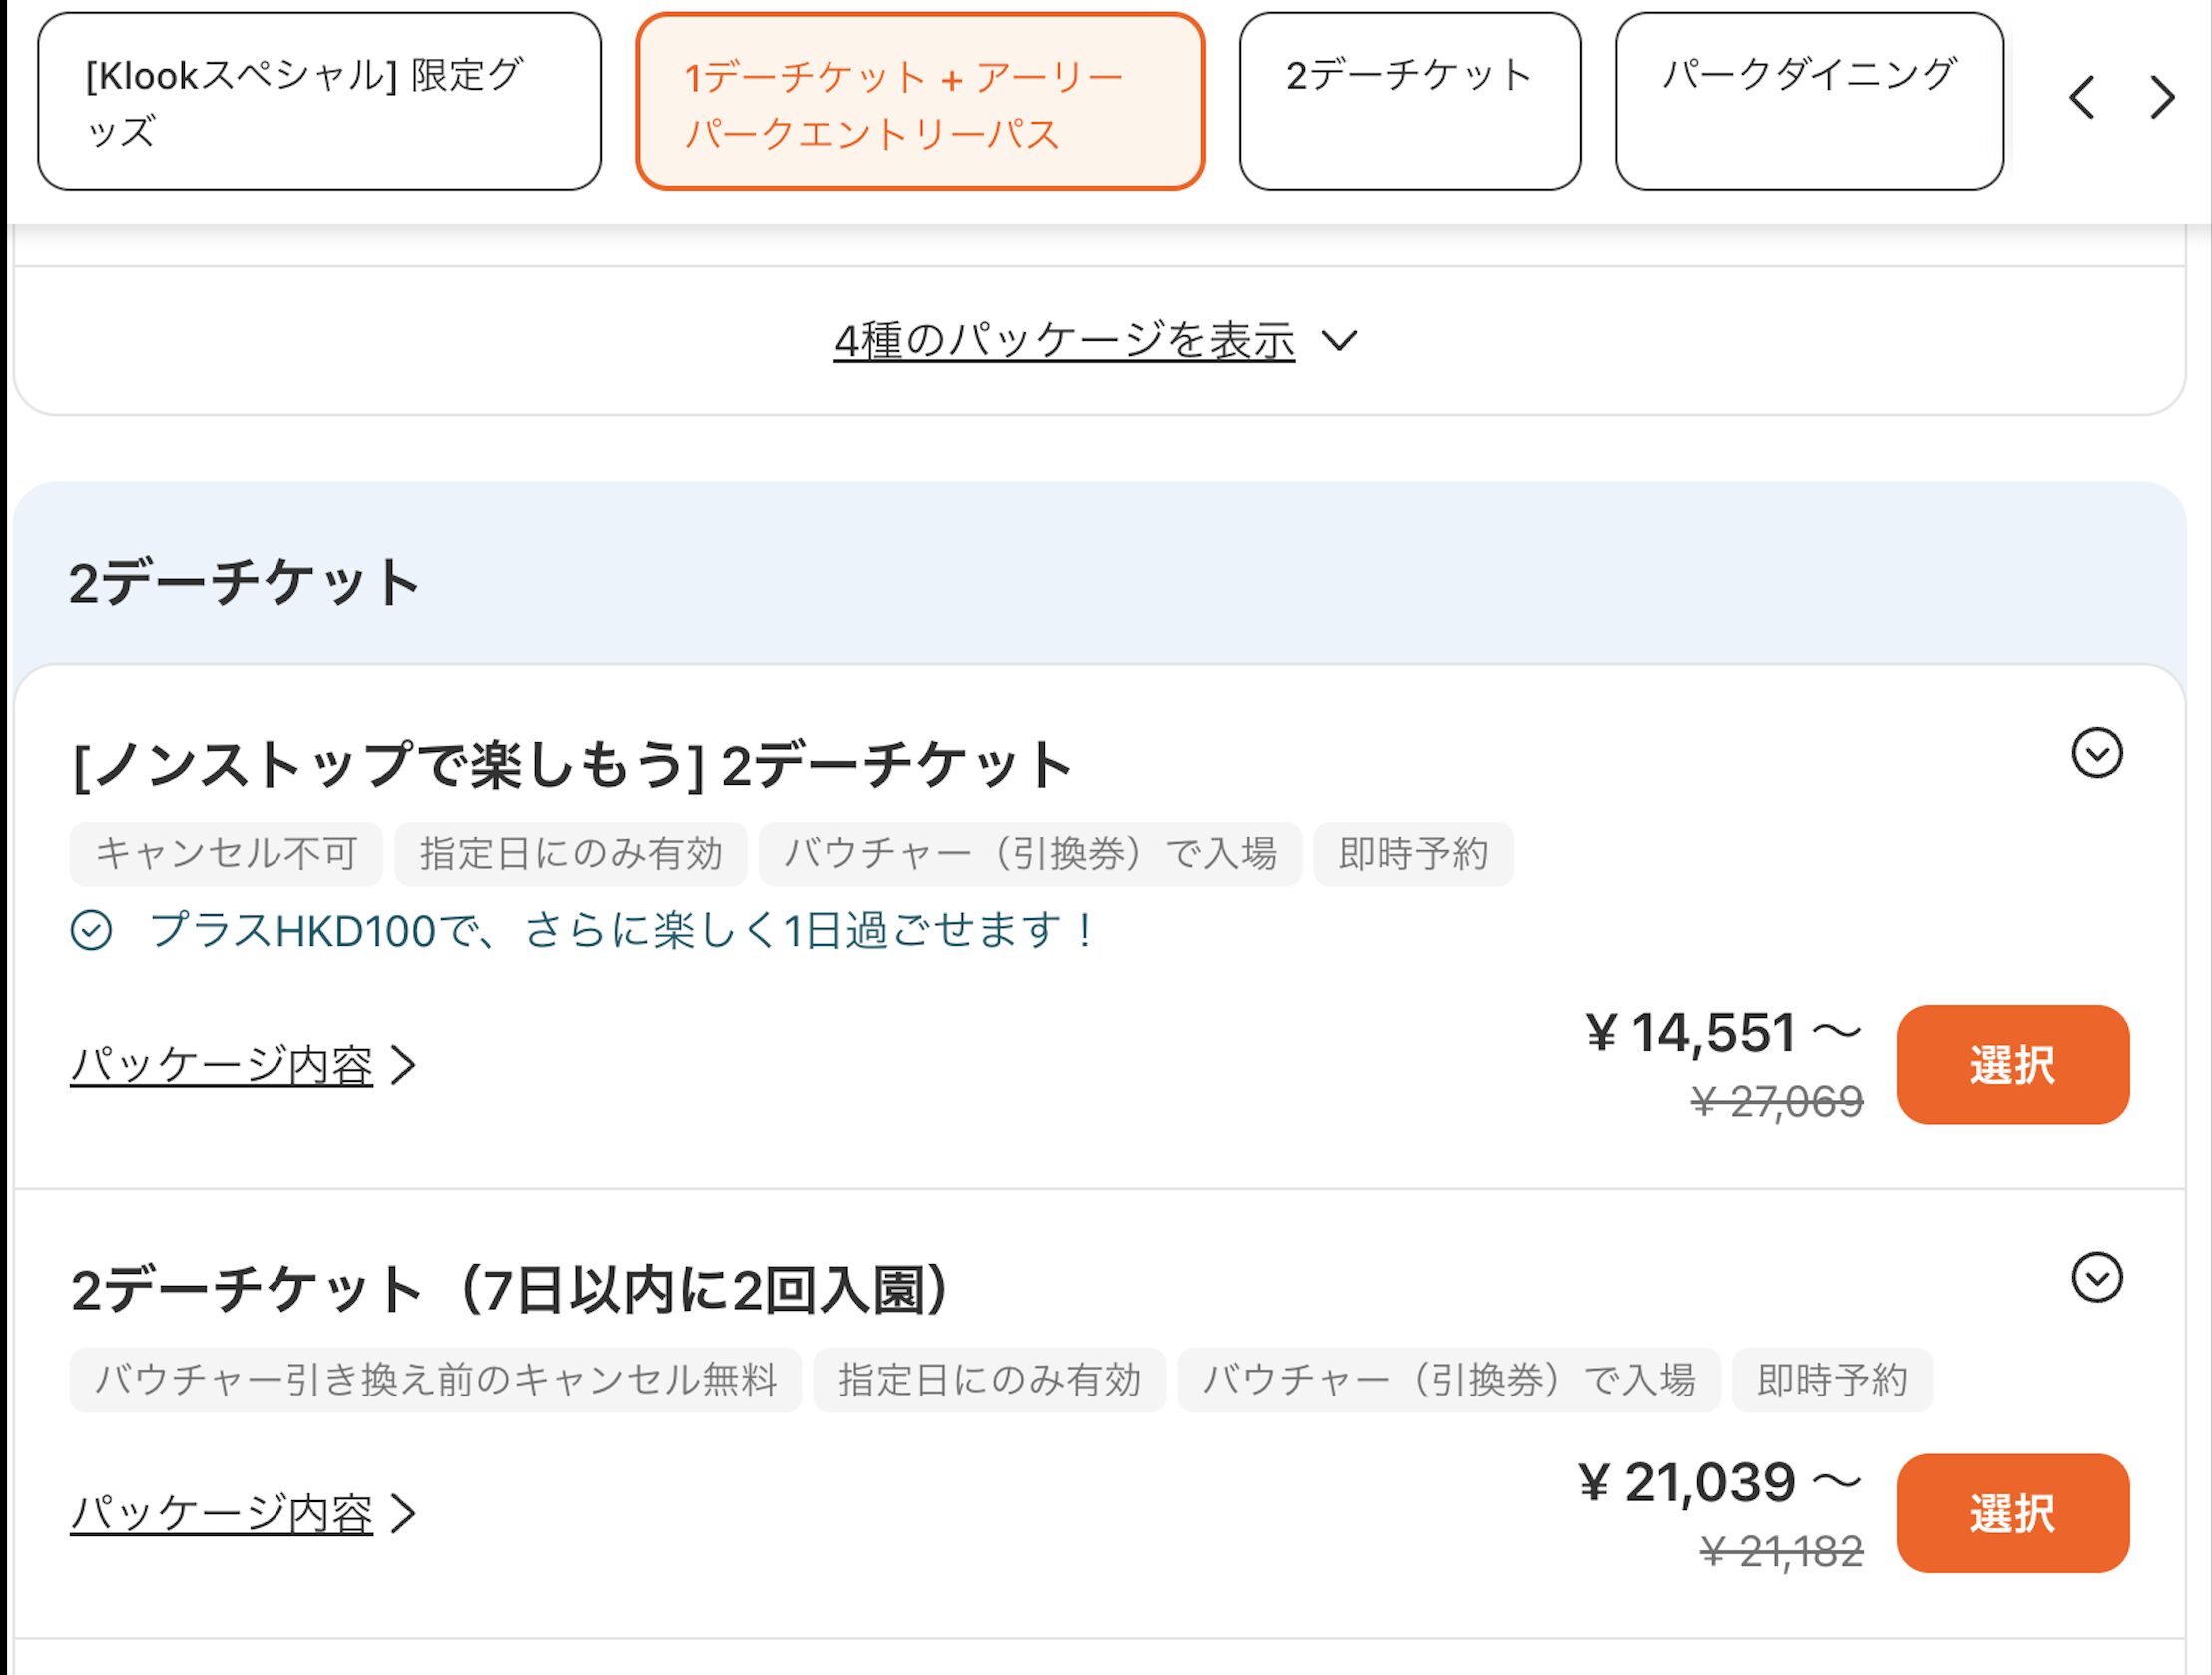Click the キャンセル不可 tag
The image size is (2212, 1675).
[226, 854]
